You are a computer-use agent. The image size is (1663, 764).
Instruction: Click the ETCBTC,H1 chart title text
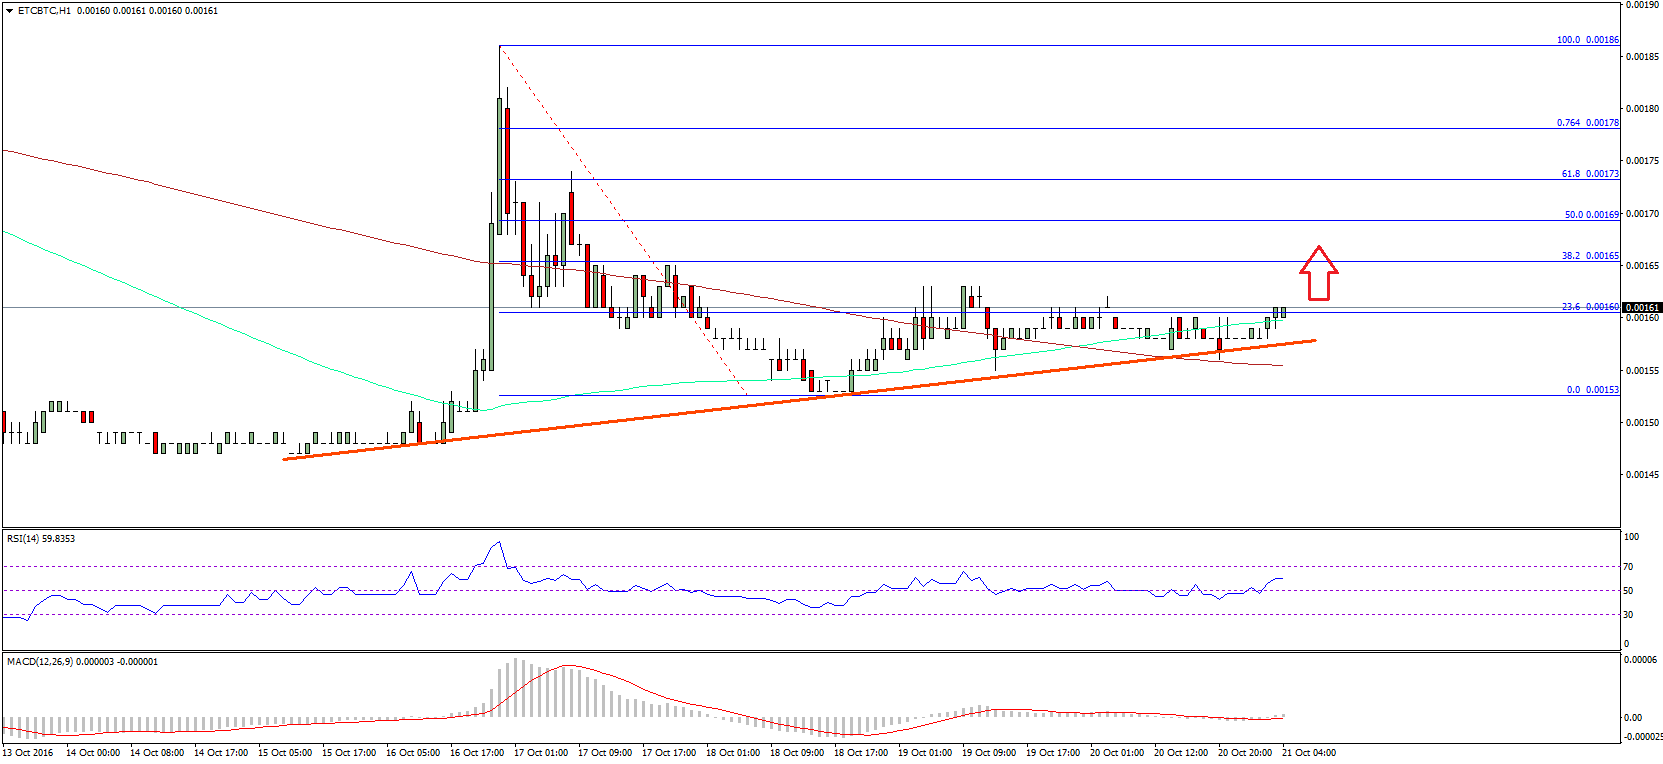coord(44,11)
